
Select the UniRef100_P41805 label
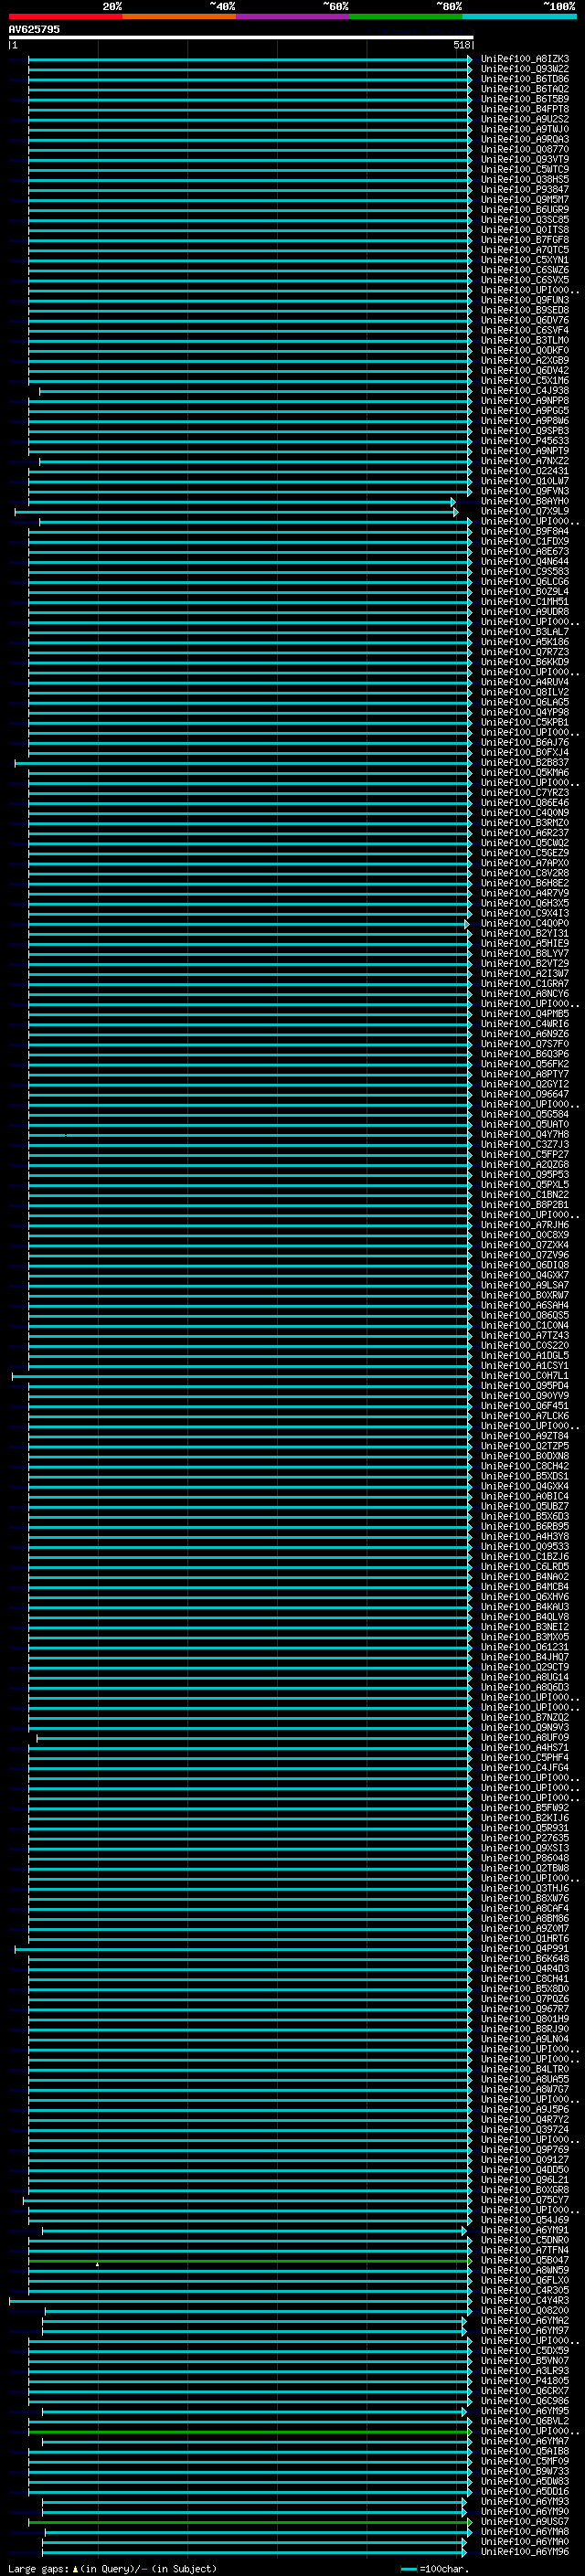525,2381
